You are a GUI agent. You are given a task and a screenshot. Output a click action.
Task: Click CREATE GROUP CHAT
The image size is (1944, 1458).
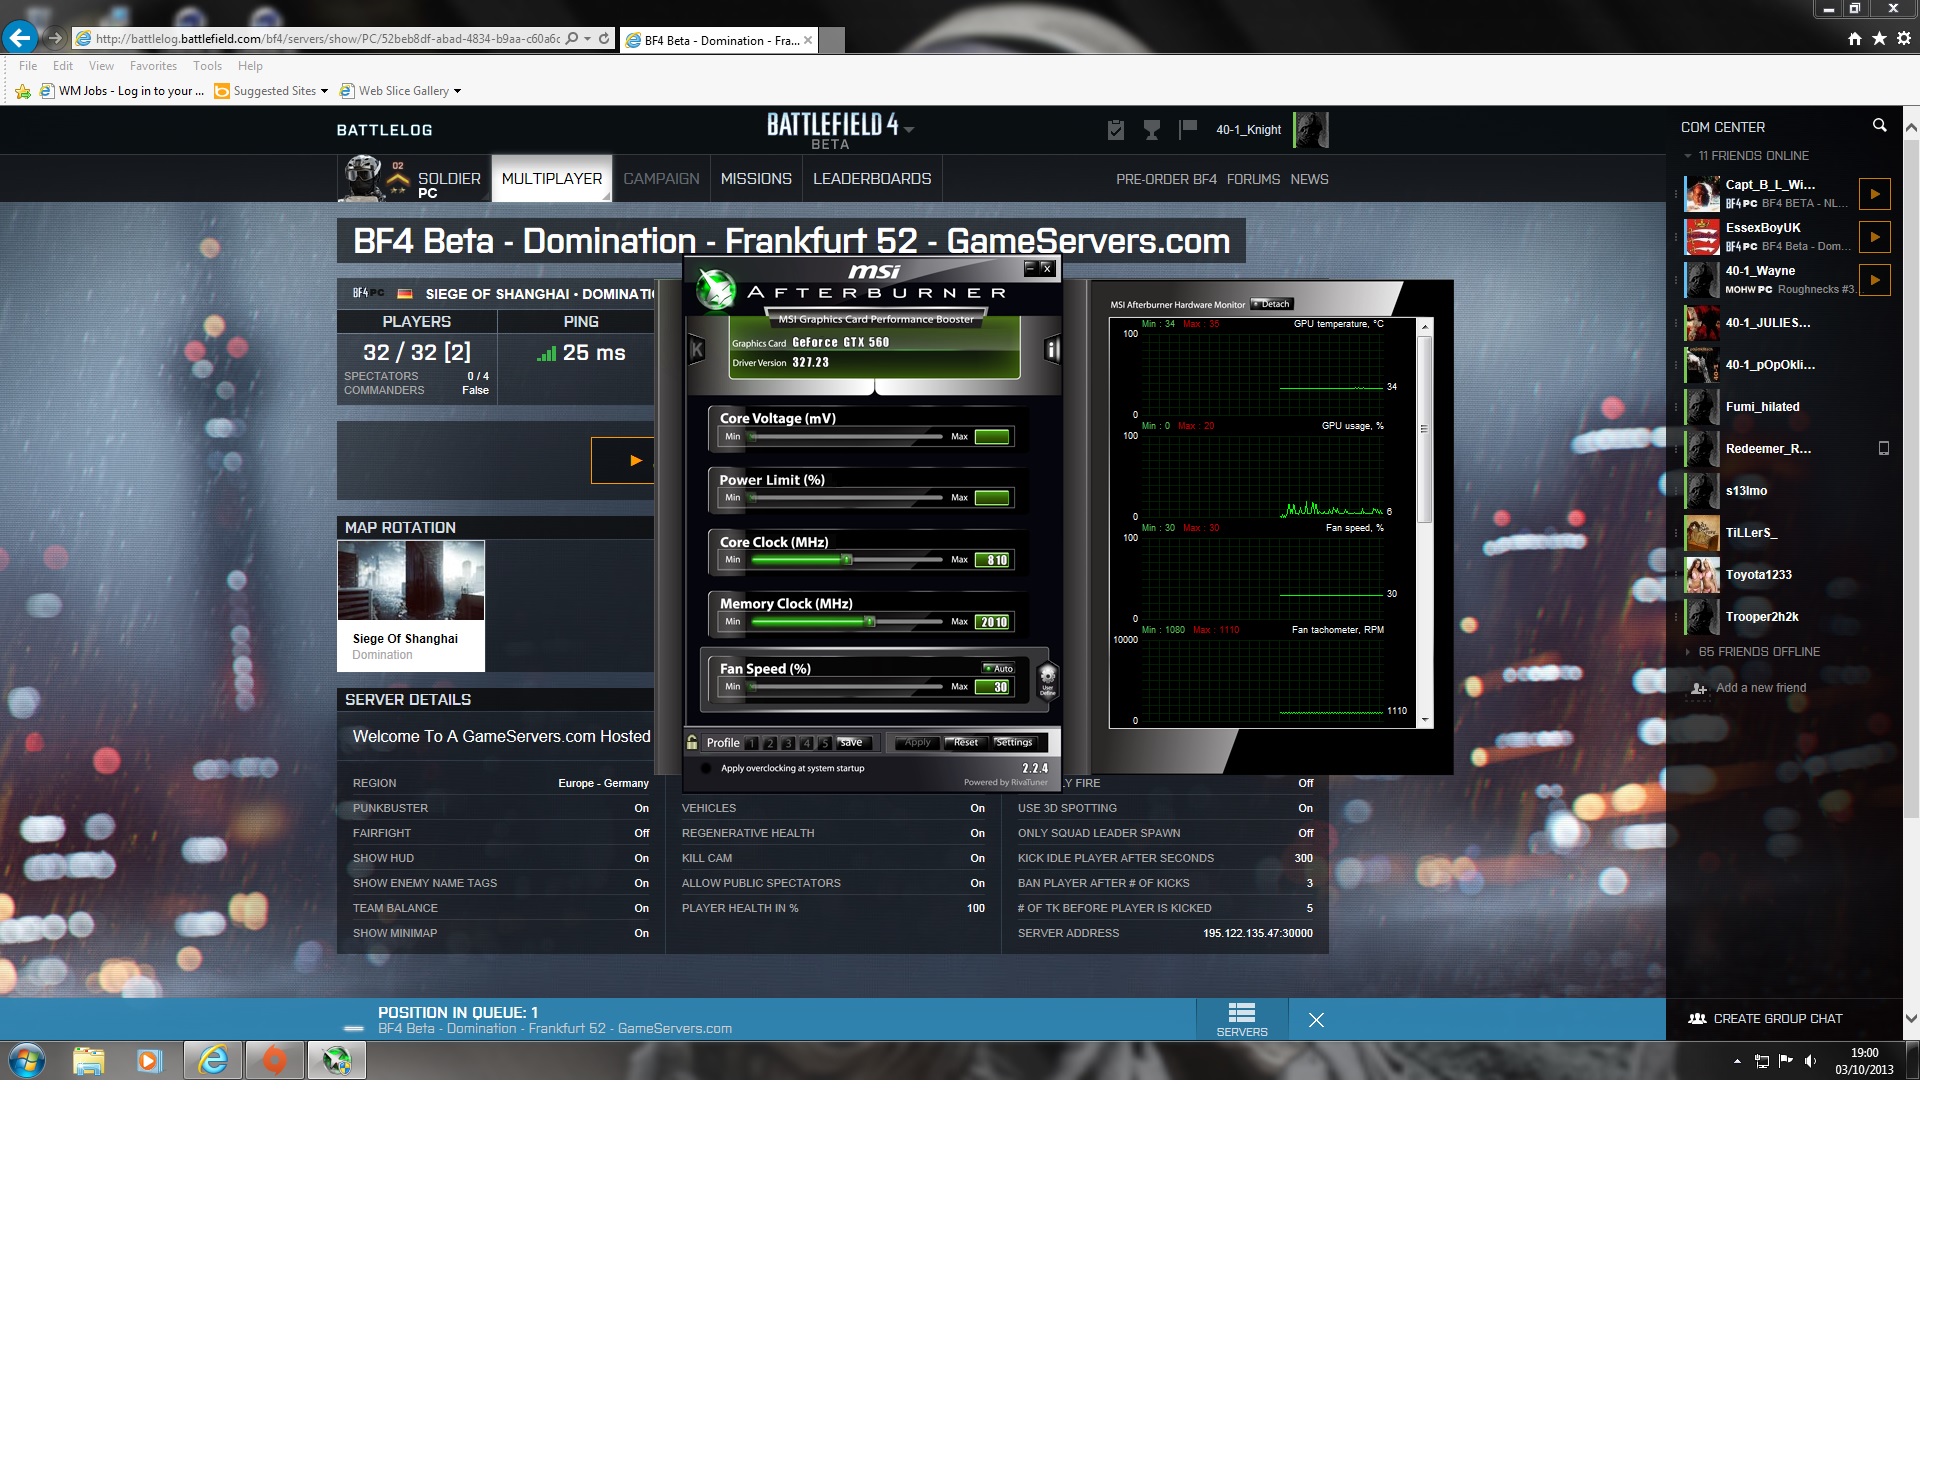[1766, 1019]
